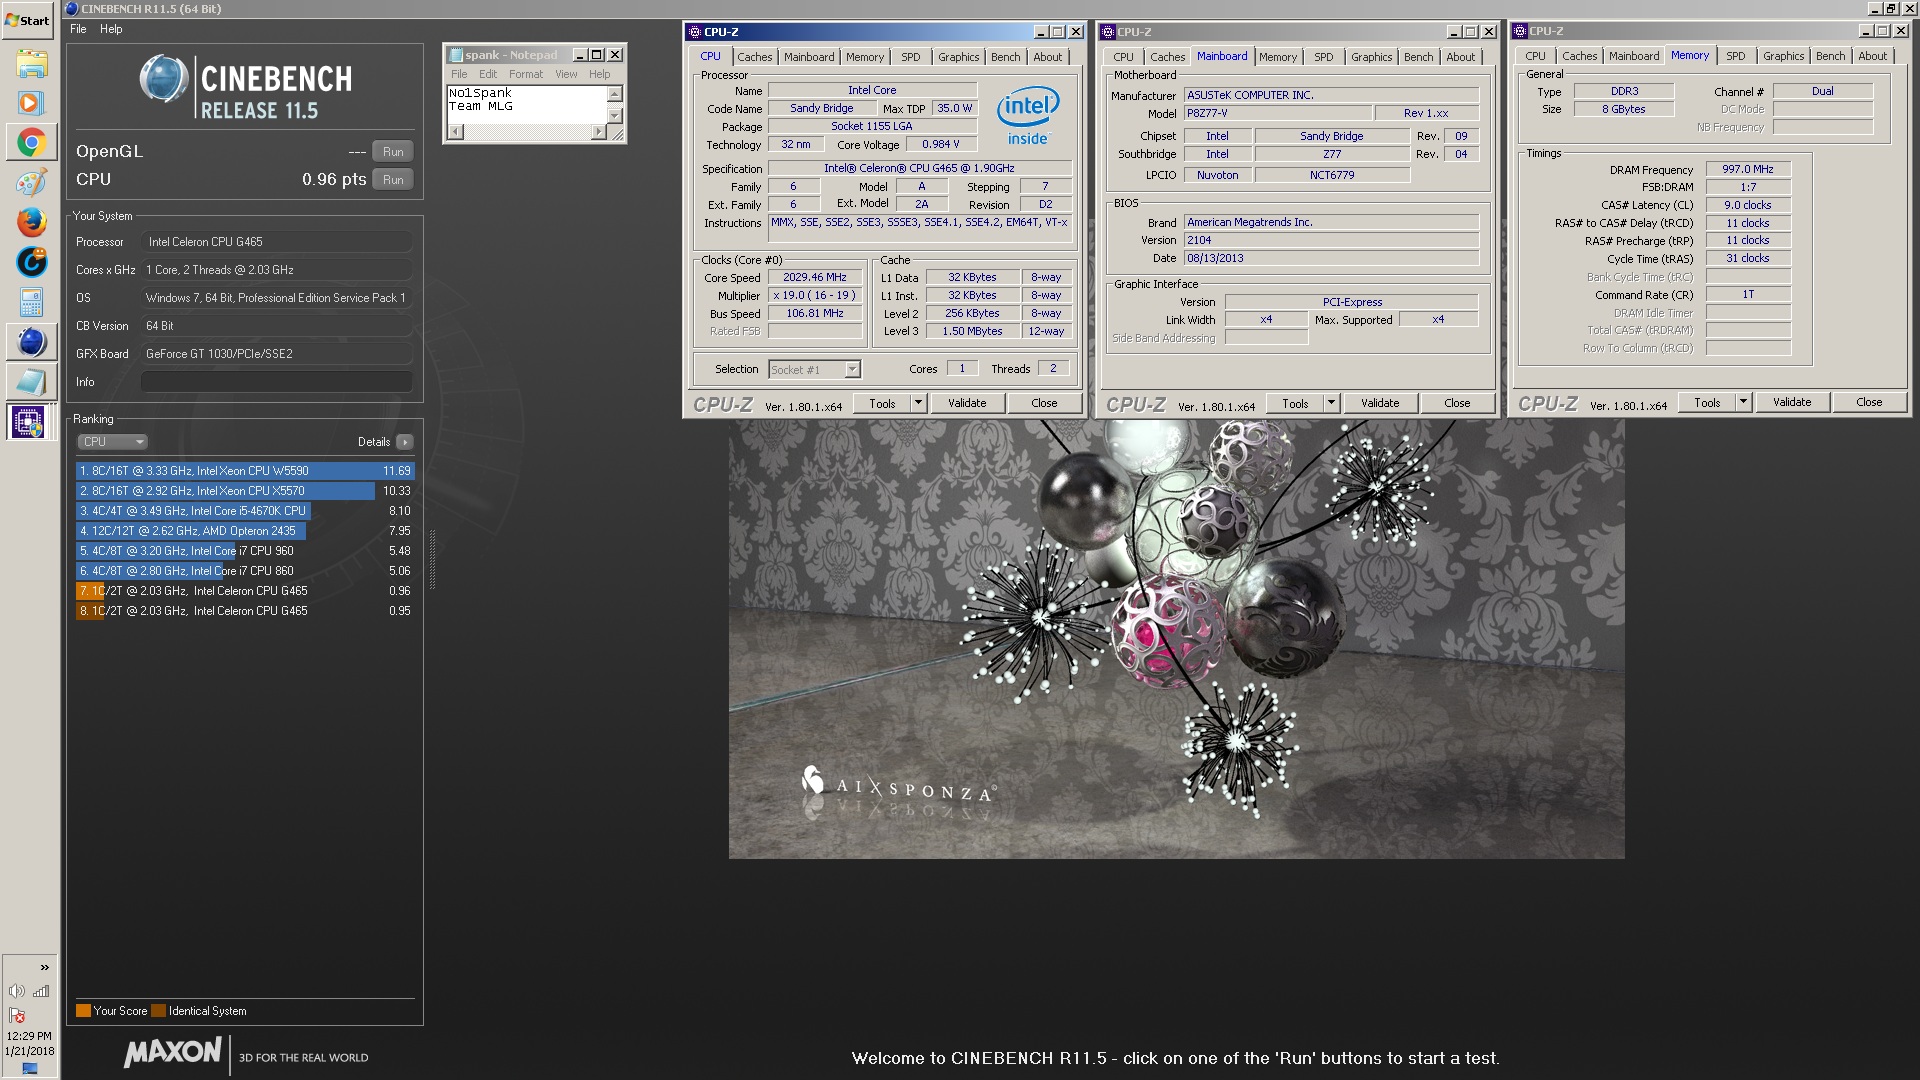Image resolution: width=1920 pixels, height=1080 pixels.
Task: Open Tools dropdown arrow in Memory window
Action: pos(1743,402)
